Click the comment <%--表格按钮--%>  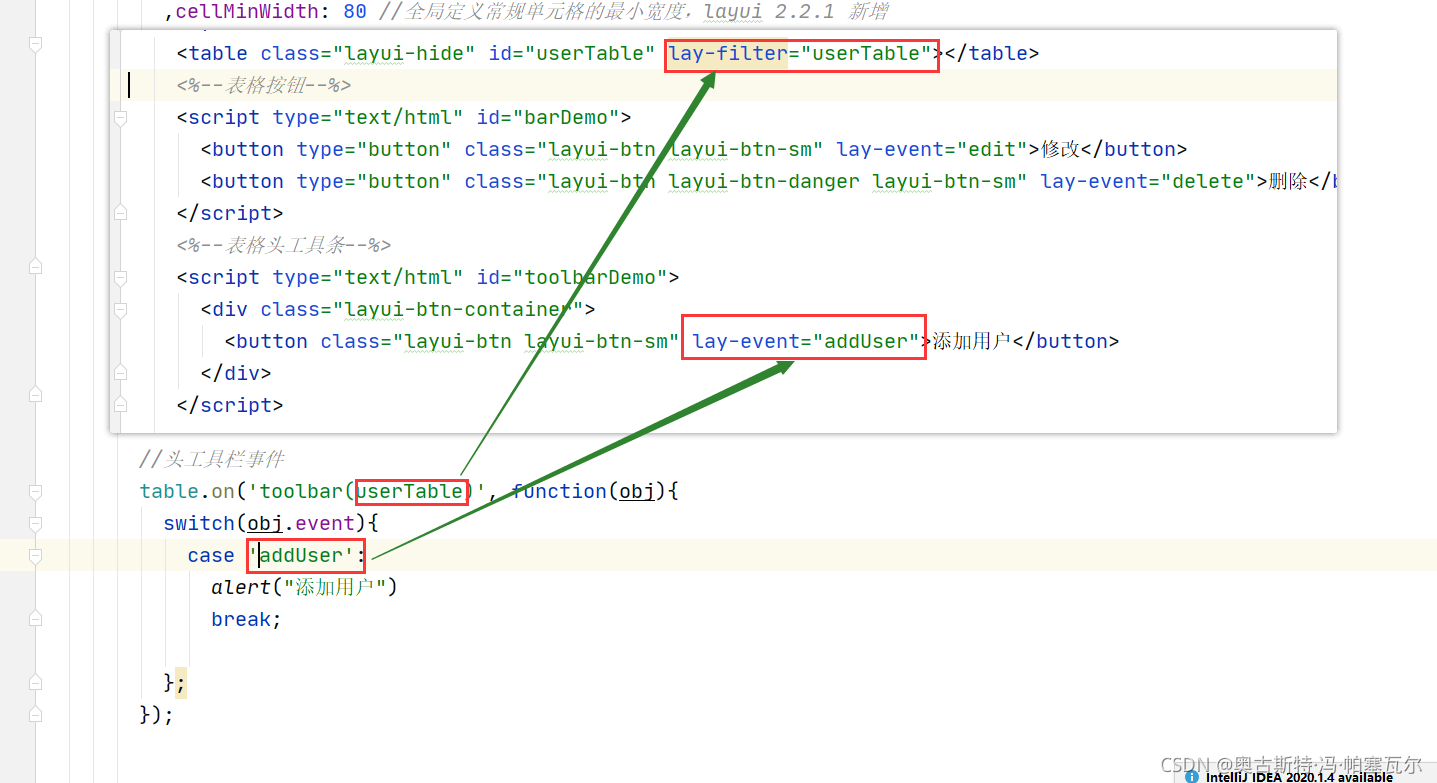click(264, 85)
